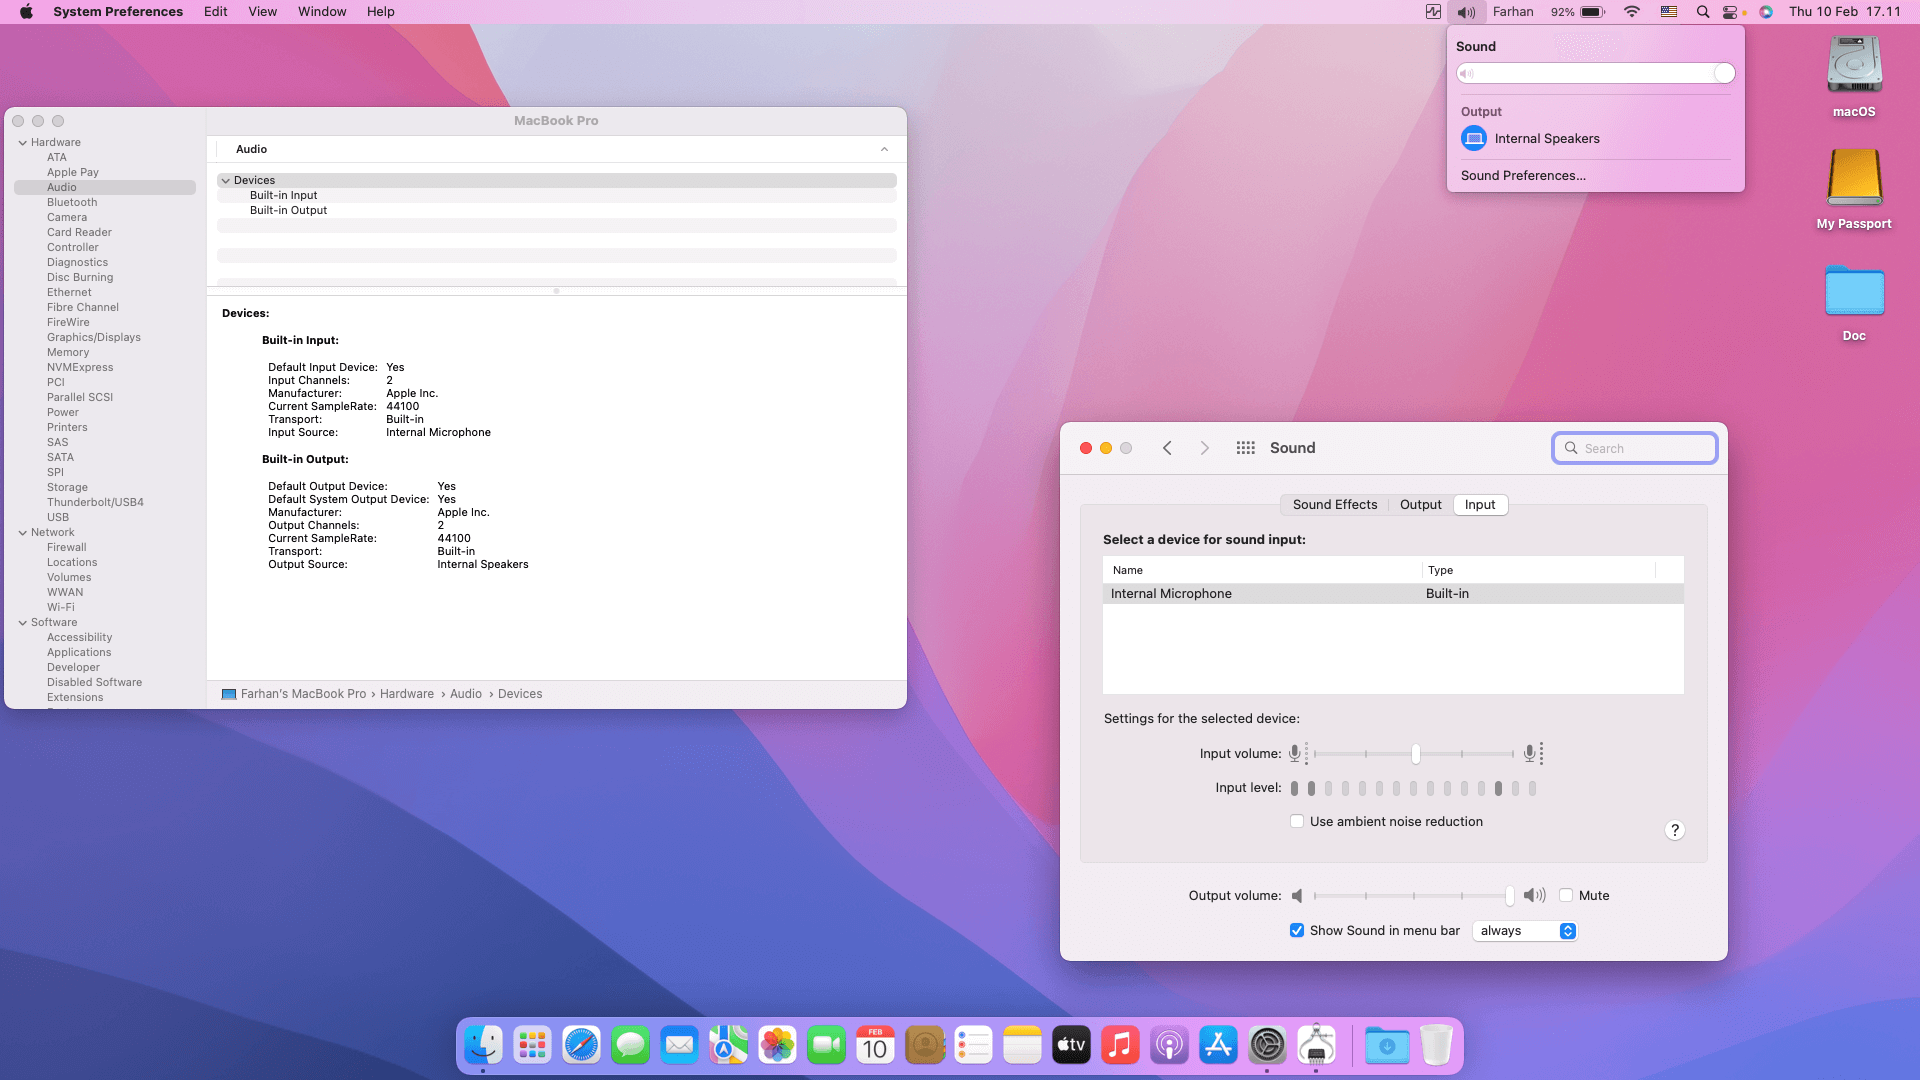Open Messages app in Dock
Screen dimensions: 1920x1080
(x=631, y=1045)
